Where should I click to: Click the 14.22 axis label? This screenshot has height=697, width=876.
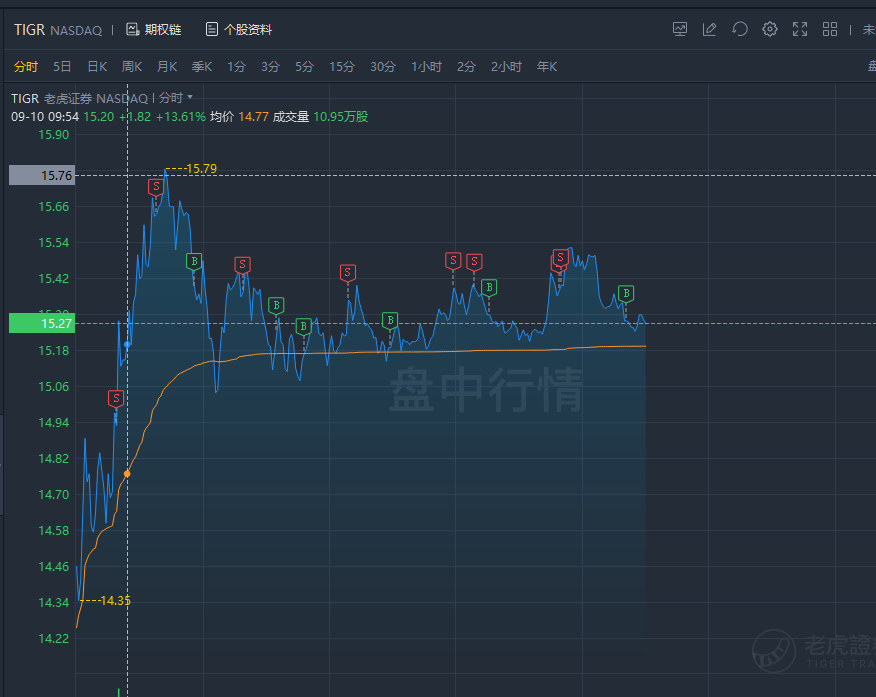[53, 638]
